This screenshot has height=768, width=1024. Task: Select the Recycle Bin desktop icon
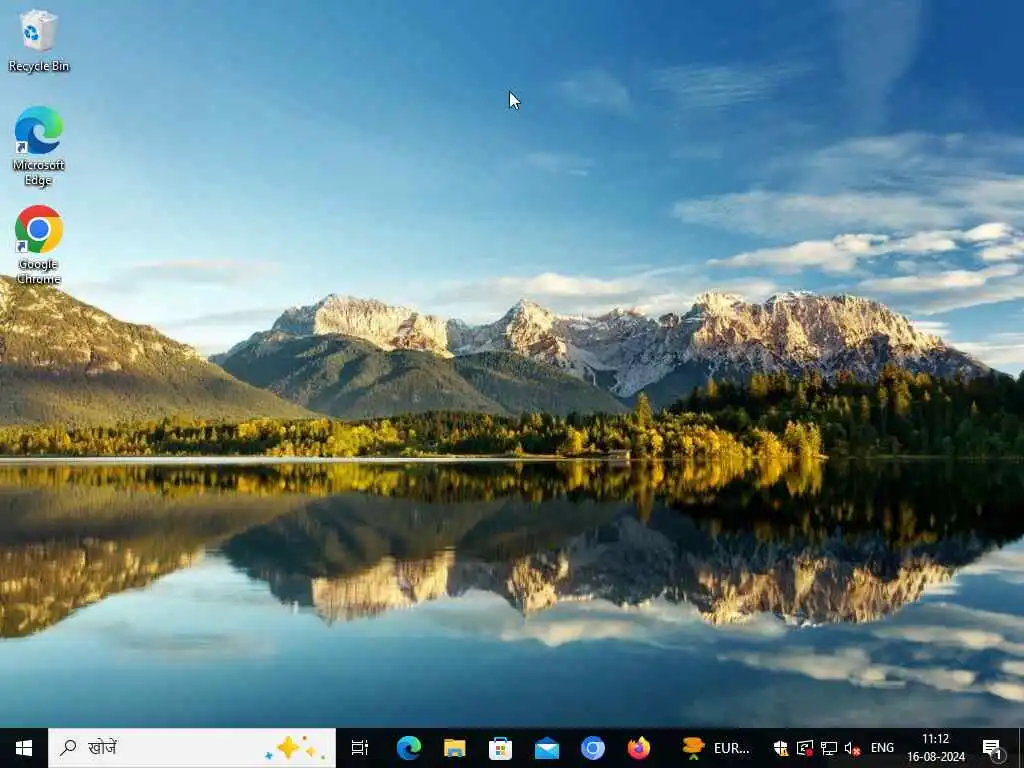[x=39, y=40]
